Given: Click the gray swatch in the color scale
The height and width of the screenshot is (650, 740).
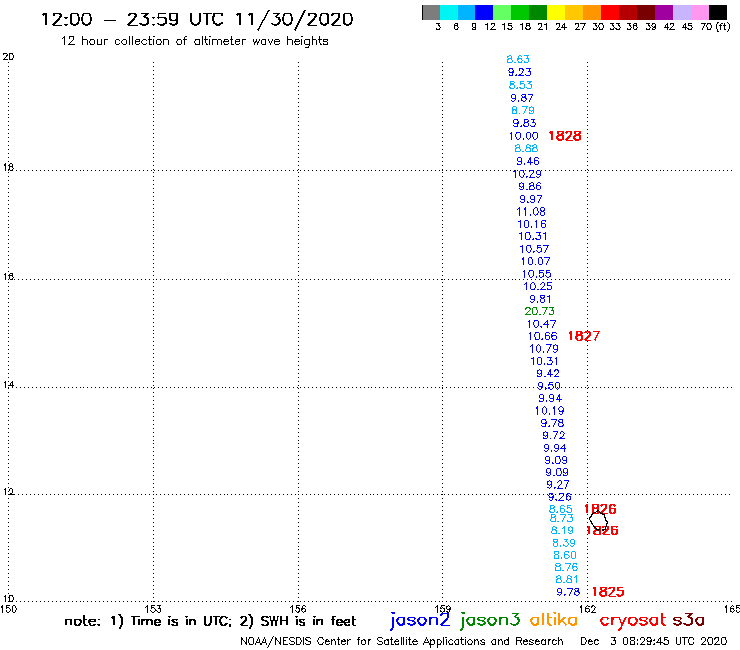Looking at the screenshot, I should 431,12.
